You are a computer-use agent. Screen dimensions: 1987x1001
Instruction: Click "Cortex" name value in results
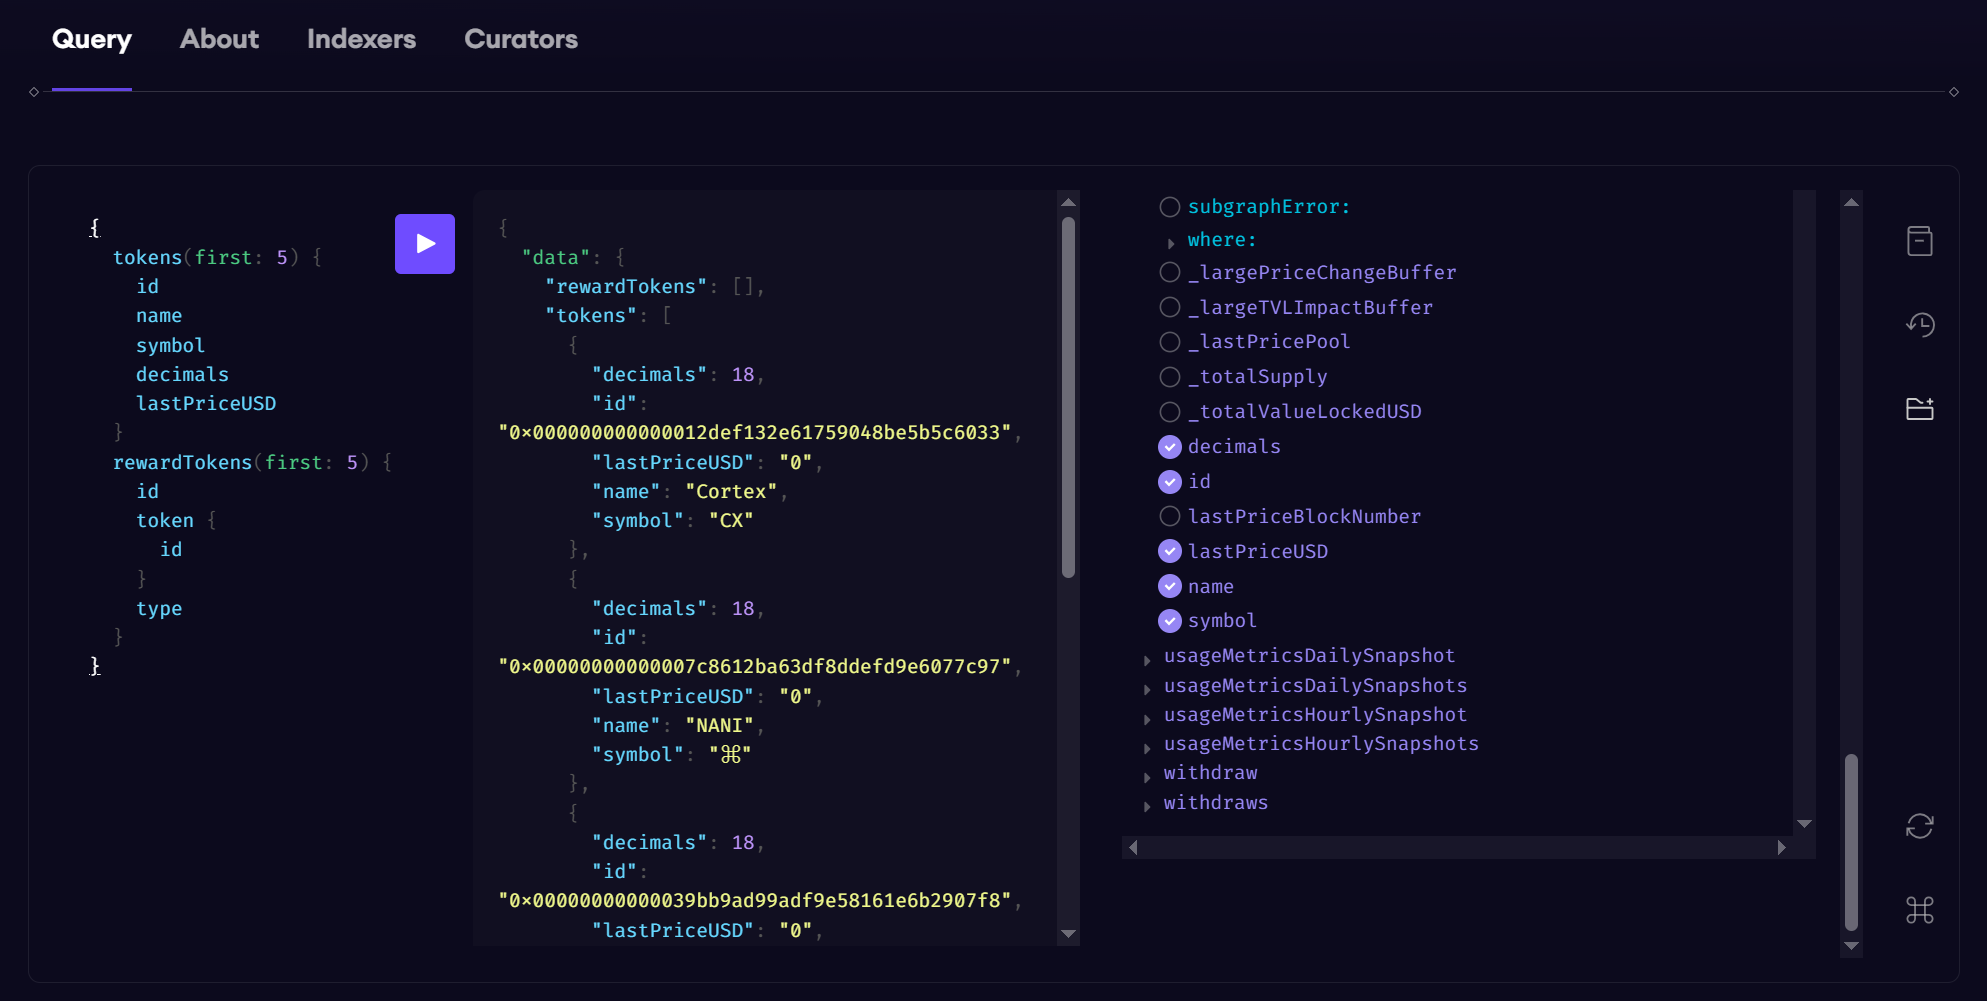click(731, 491)
